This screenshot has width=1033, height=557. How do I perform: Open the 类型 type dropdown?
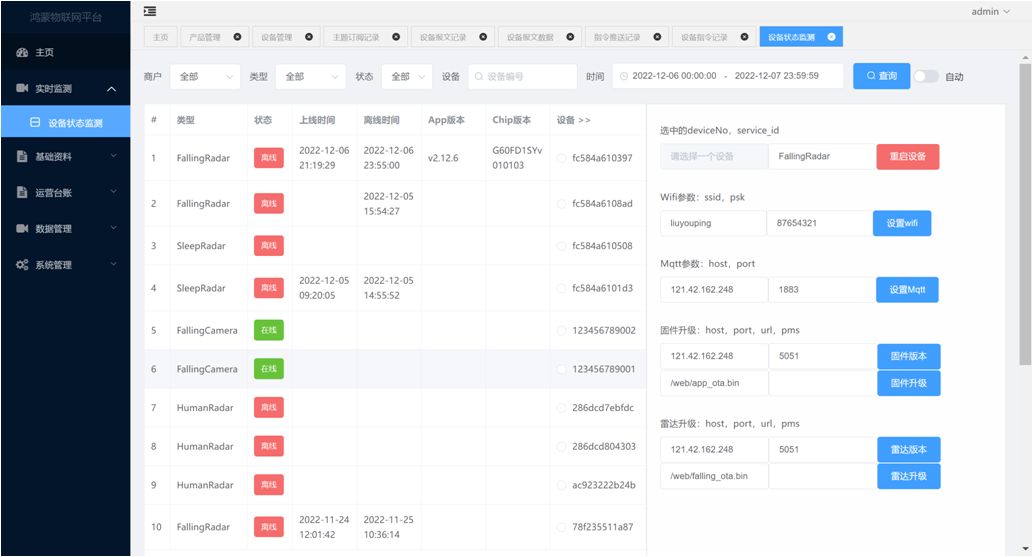click(x=310, y=76)
